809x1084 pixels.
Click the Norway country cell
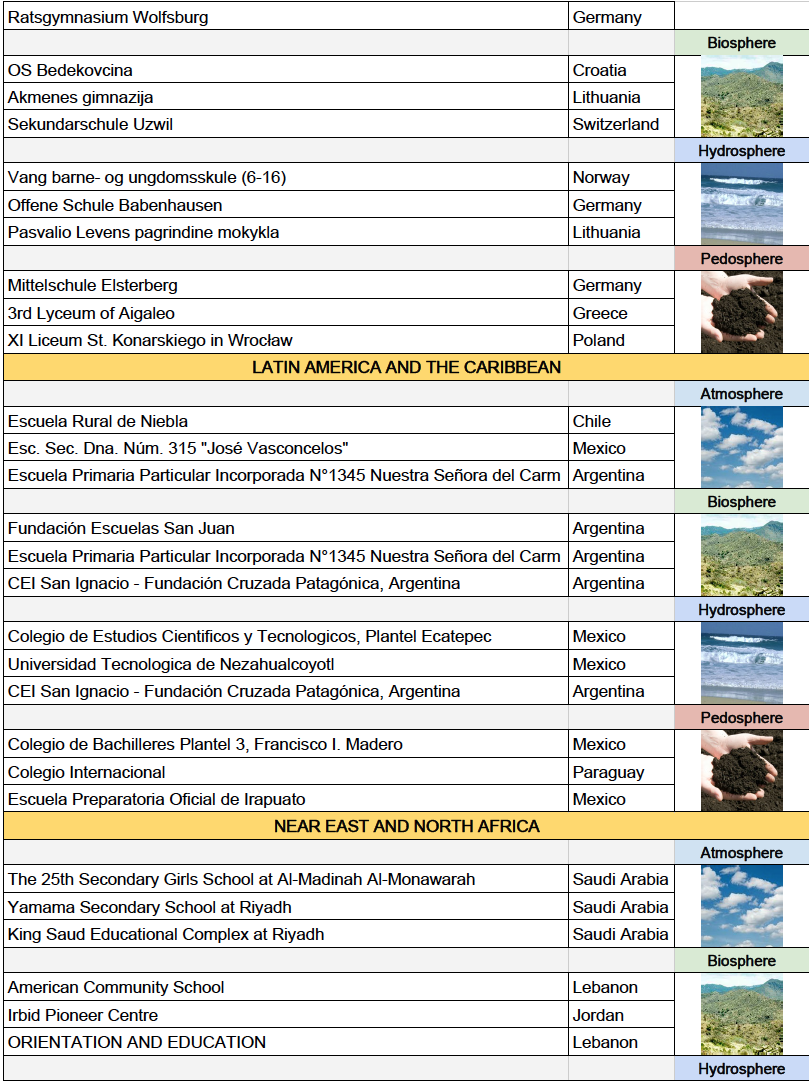(x=621, y=177)
